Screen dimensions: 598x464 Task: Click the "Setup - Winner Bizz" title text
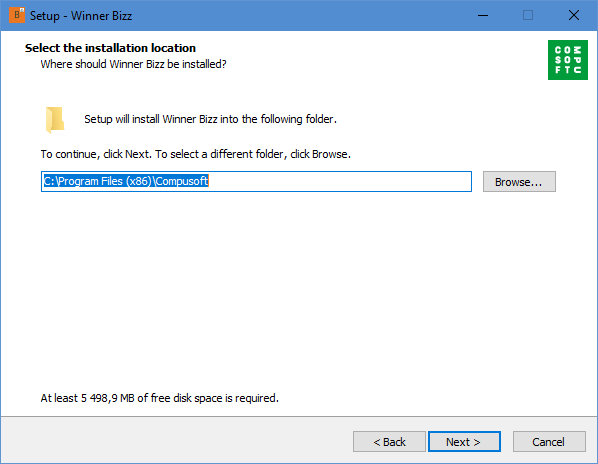tap(81, 16)
